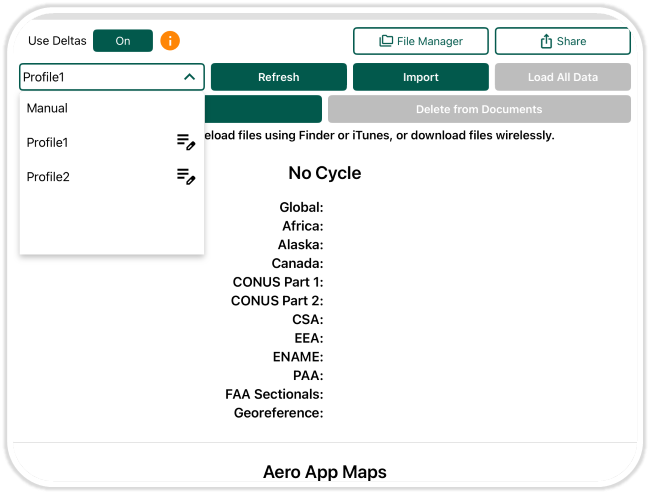Click the green button behind the dropdown list
This screenshot has width=650, height=494.
click(x=263, y=109)
